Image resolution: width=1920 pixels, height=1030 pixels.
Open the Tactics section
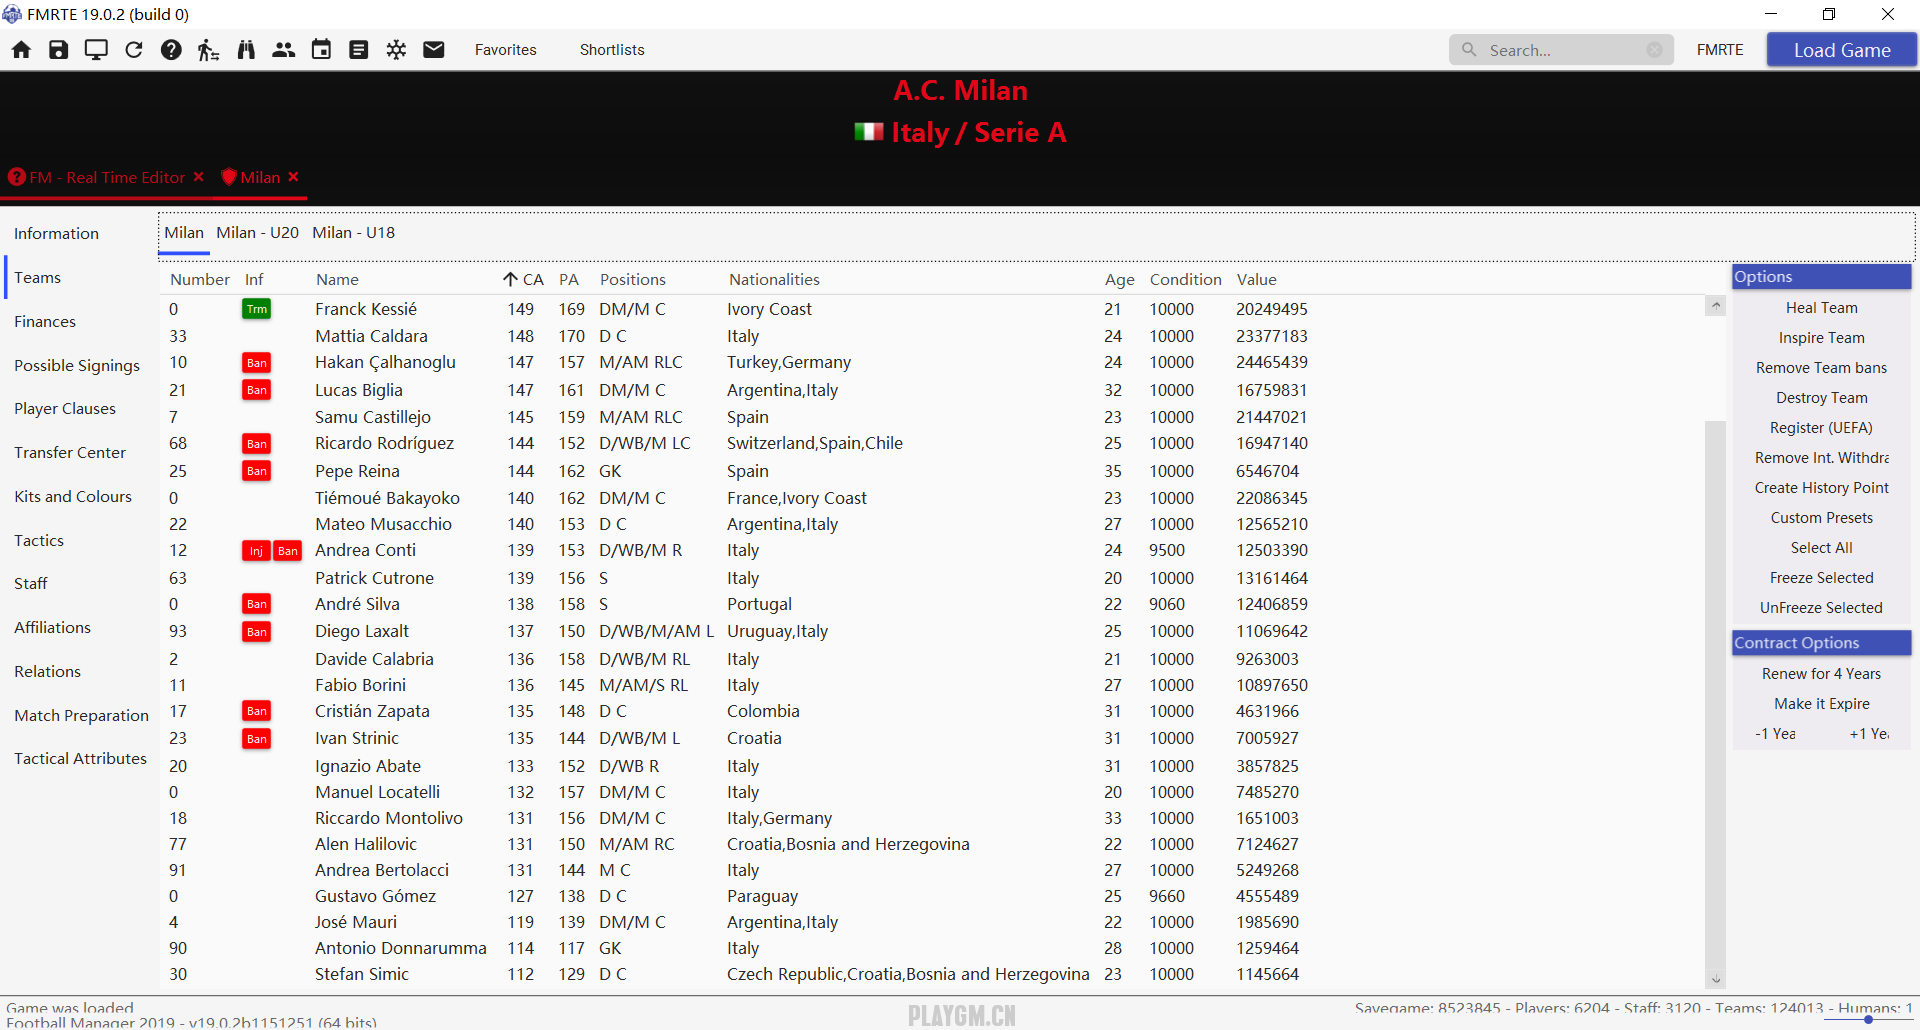tap(39, 540)
